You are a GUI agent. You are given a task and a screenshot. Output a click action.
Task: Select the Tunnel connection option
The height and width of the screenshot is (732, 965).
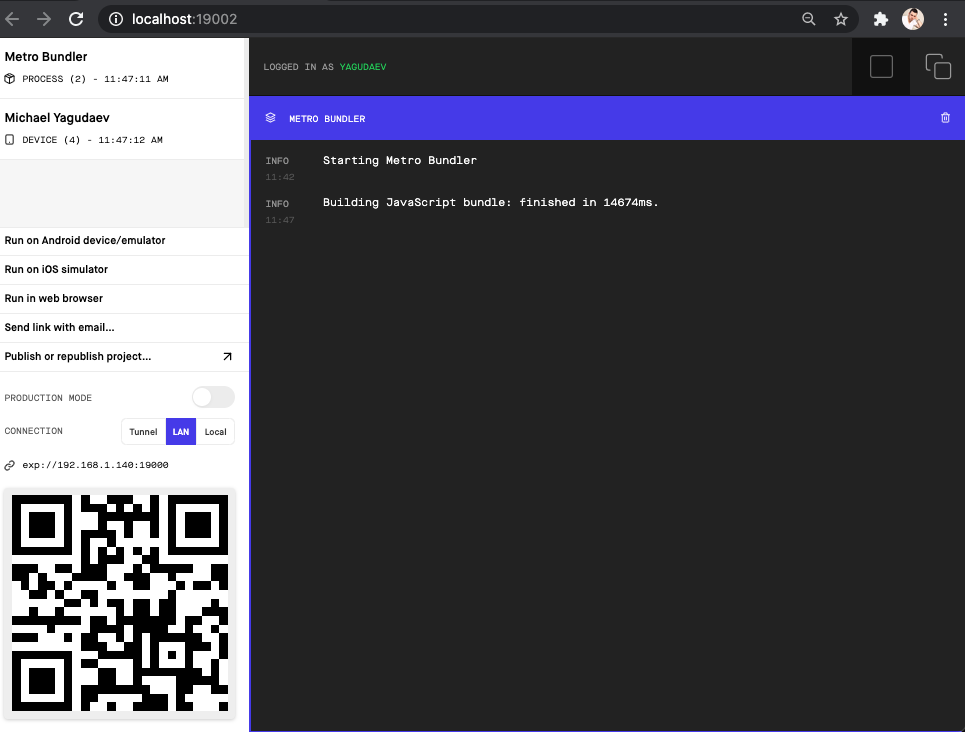(x=142, y=431)
